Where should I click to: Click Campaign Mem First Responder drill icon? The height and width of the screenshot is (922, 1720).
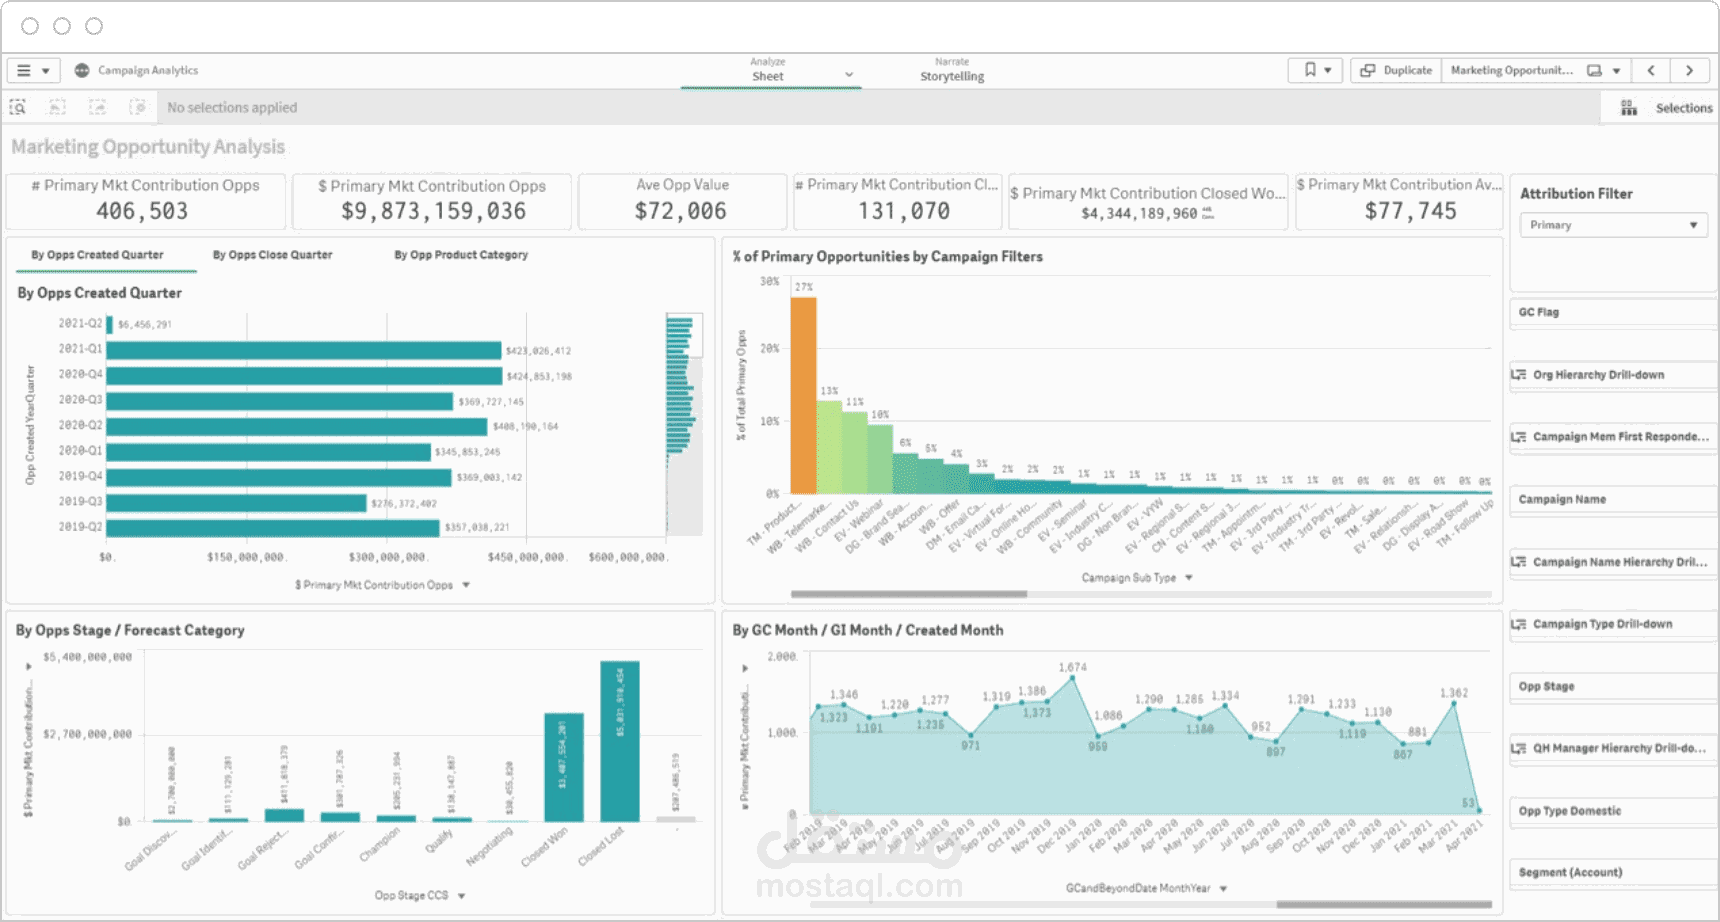coord(1518,437)
